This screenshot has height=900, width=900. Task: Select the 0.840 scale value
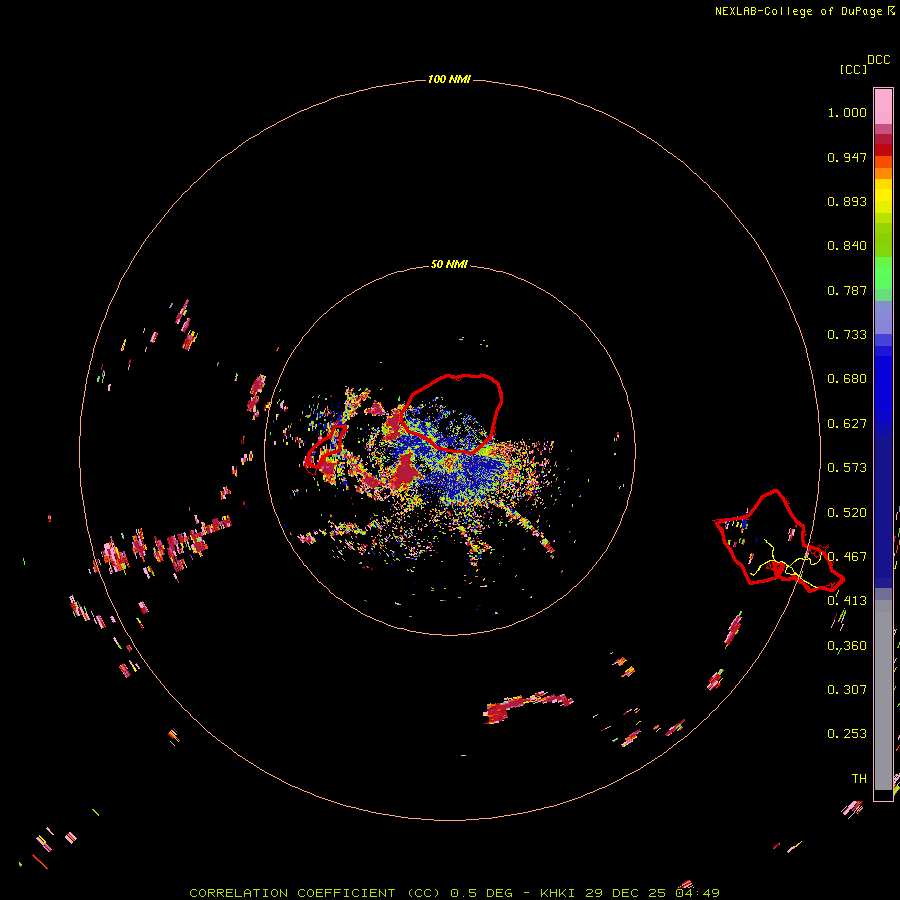(x=847, y=246)
